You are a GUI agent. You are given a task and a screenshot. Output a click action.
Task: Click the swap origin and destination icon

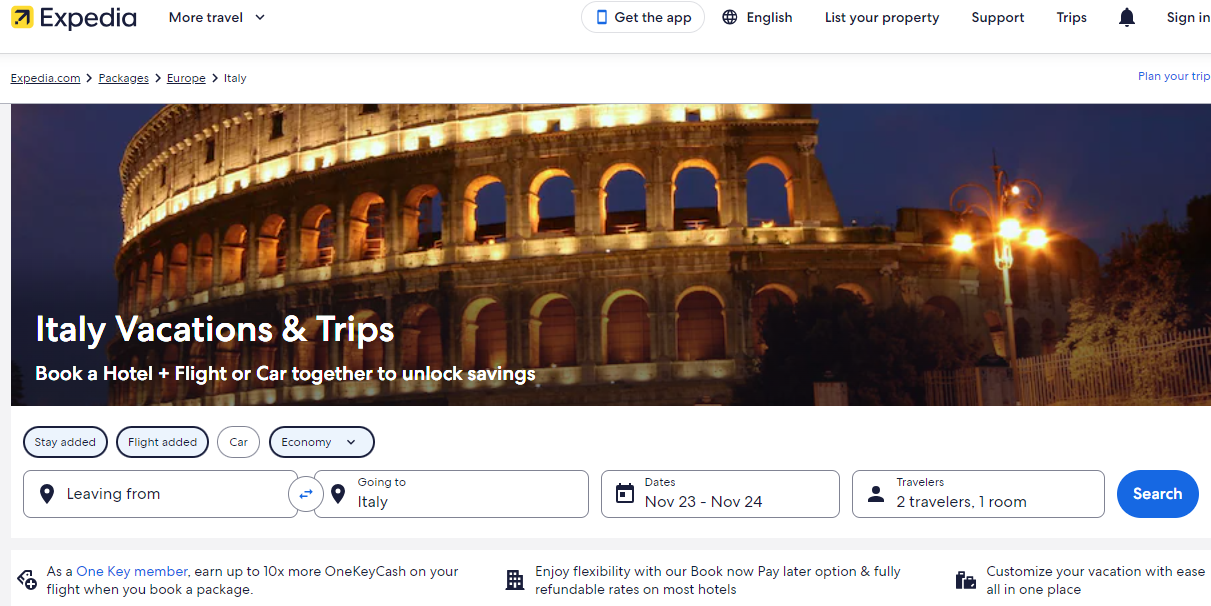pos(306,494)
